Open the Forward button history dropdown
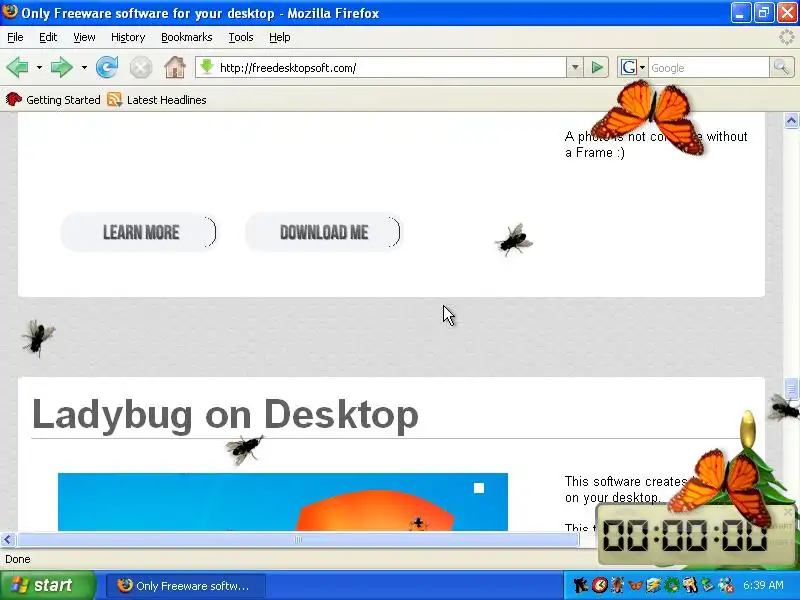This screenshot has width=800, height=600. coord(84,67)
